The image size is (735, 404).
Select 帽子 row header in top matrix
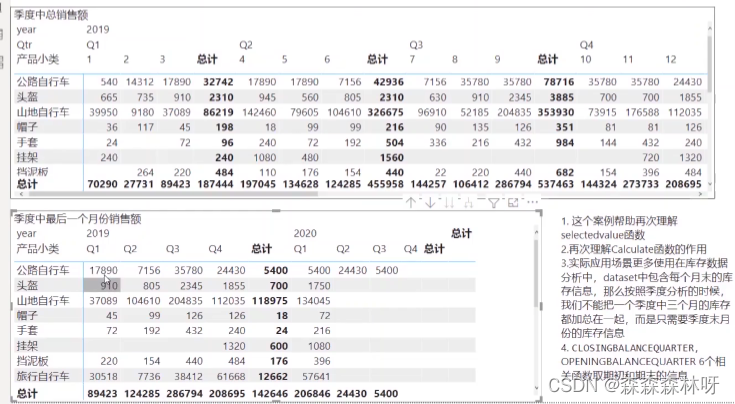pos(27,127)
